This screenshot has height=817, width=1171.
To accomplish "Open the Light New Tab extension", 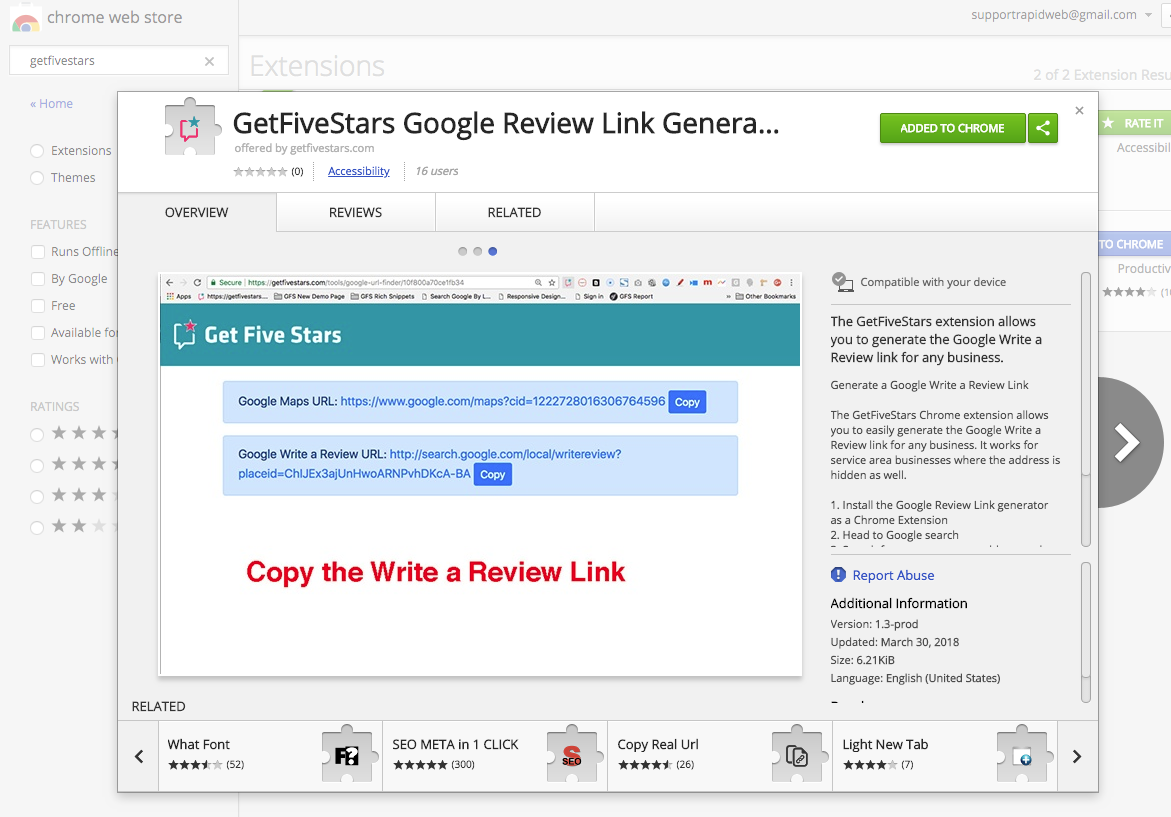I will coord(945,756).
